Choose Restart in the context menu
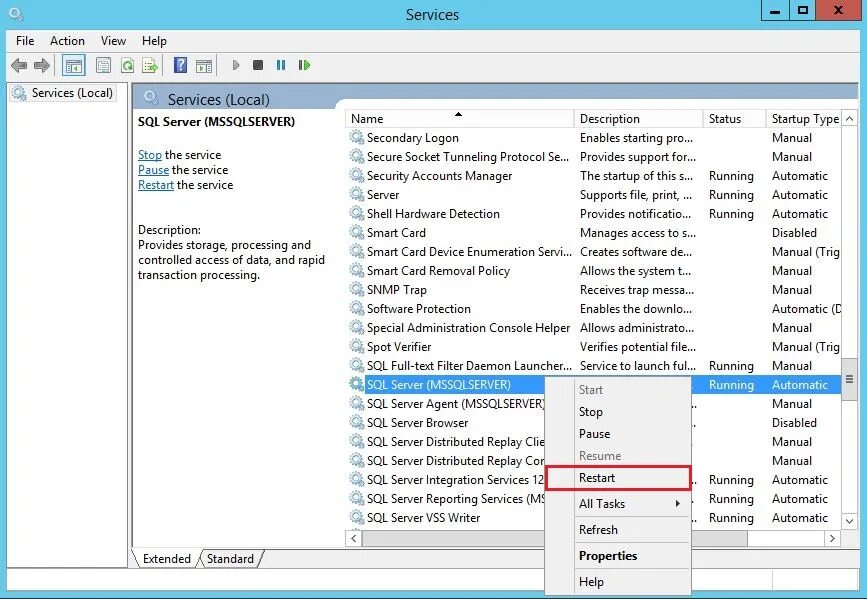This screenshot has height=599, width=867. pyautogui.click(x=618, y=478)
